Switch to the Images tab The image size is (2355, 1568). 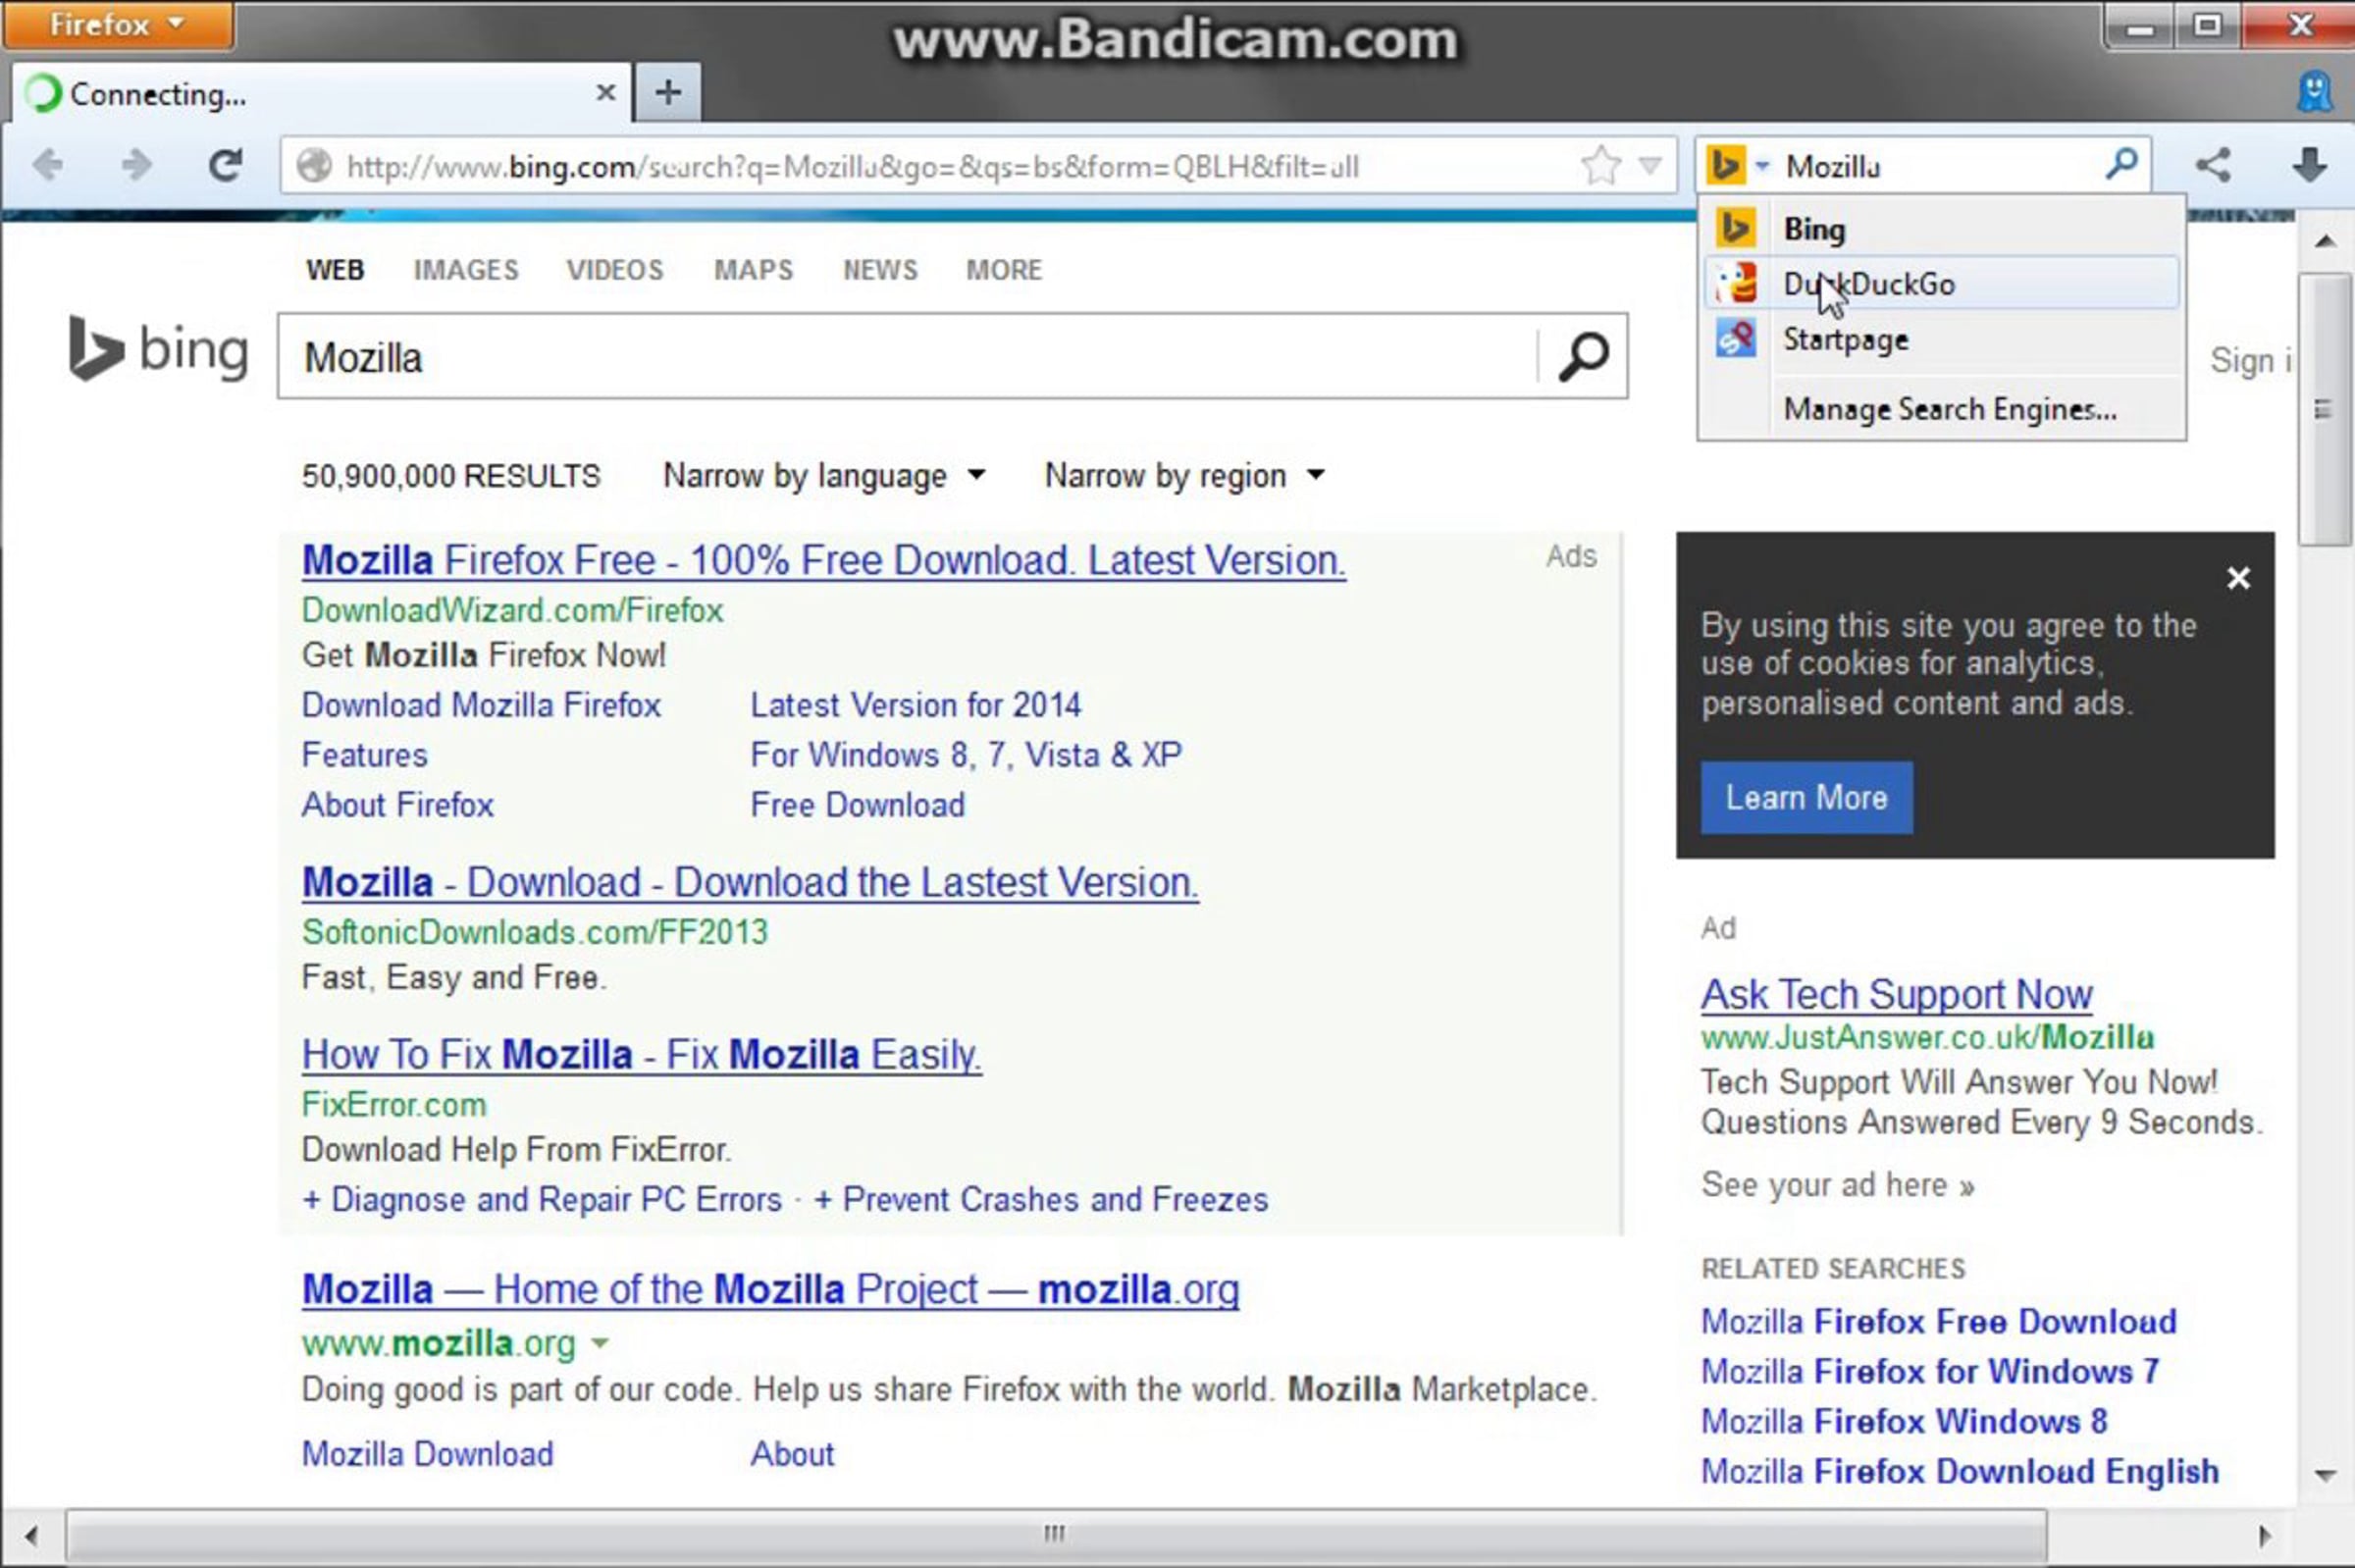tap(466, 270)
